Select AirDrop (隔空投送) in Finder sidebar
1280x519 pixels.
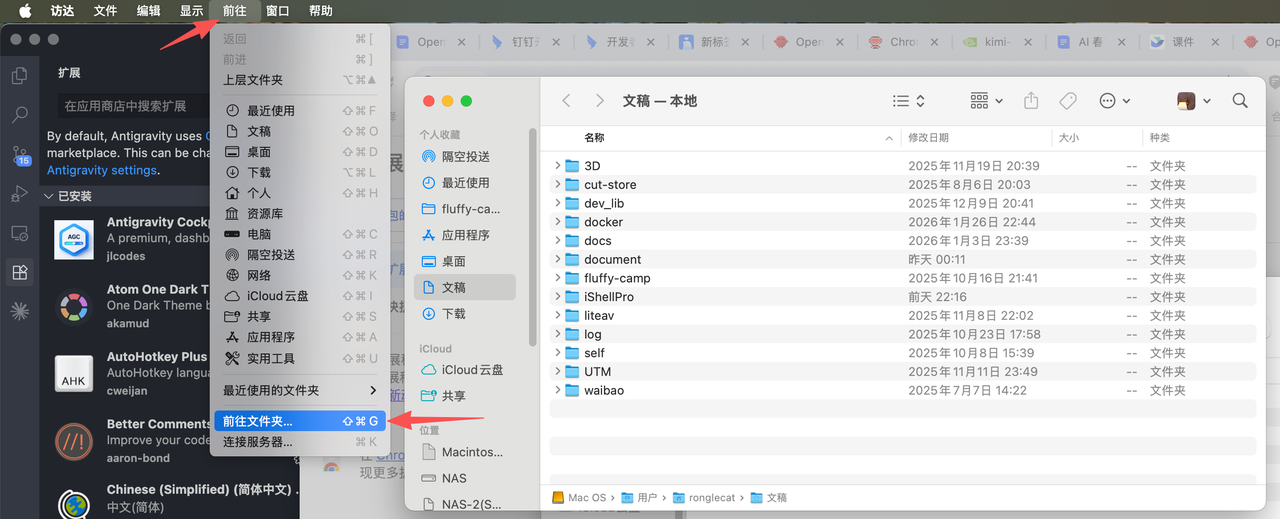point(465,157)
